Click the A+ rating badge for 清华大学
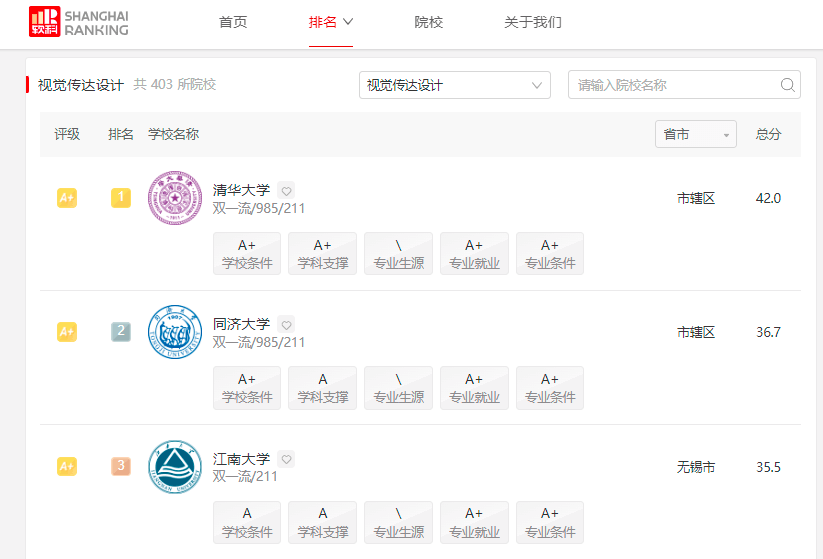Viewport: 823px width, 559px height. pos(67,198)
